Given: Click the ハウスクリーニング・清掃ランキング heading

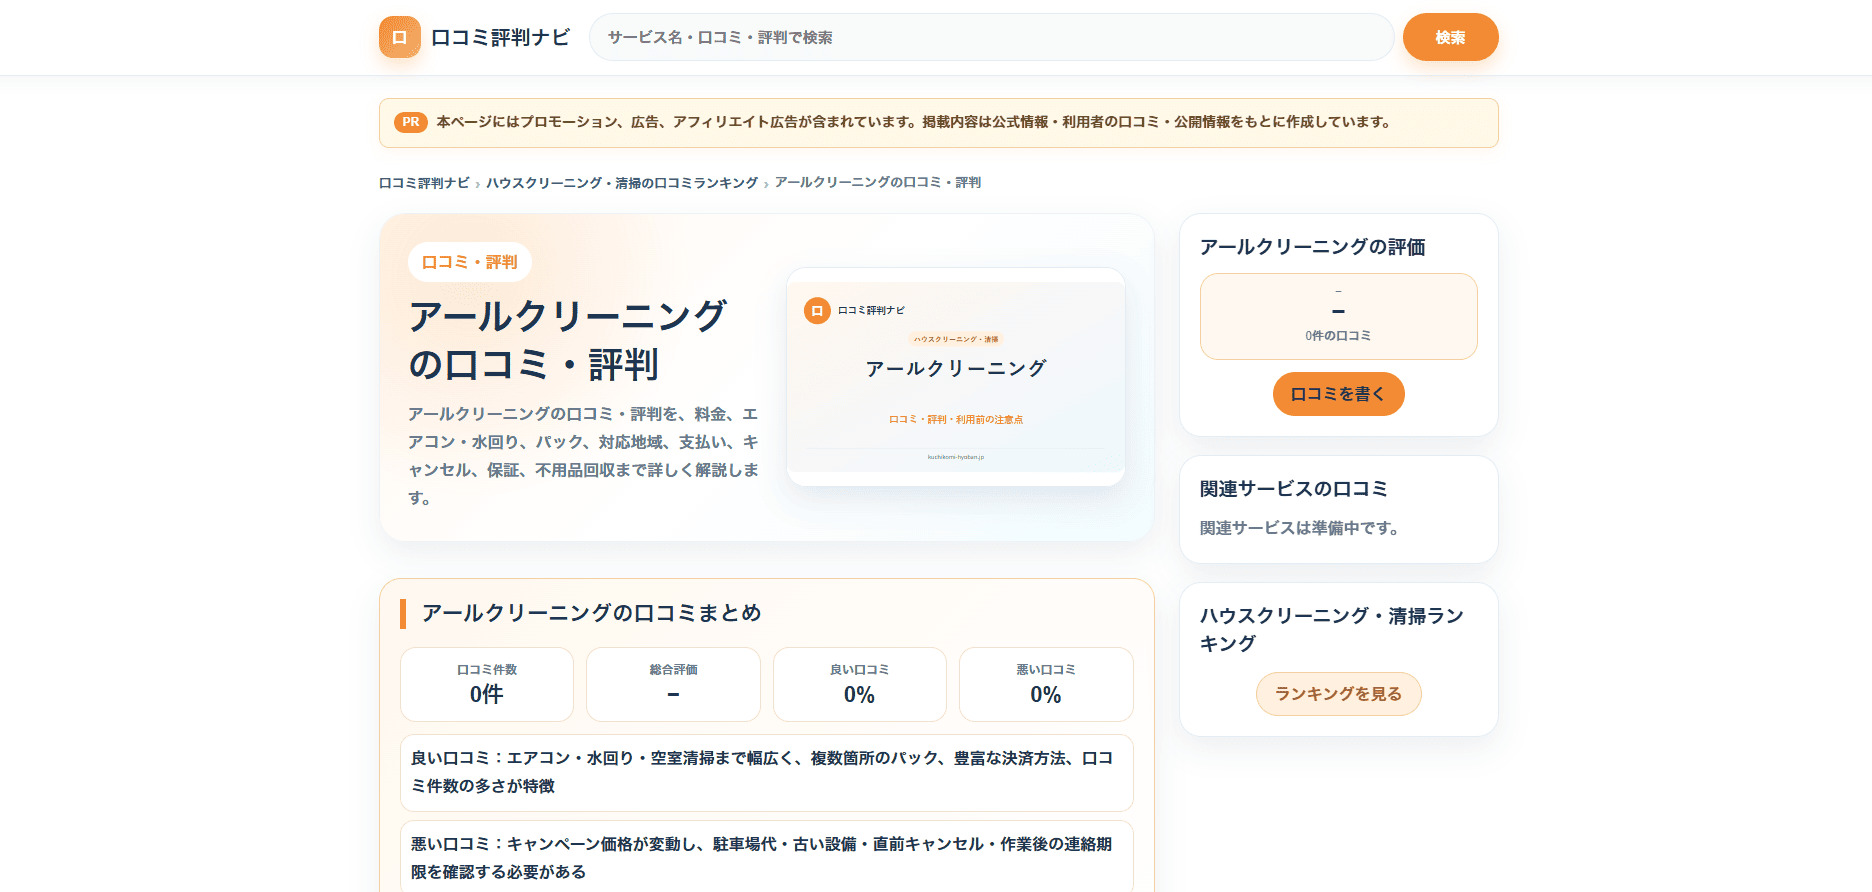Looking at the screenshot, I should (x=1331, y=629).
